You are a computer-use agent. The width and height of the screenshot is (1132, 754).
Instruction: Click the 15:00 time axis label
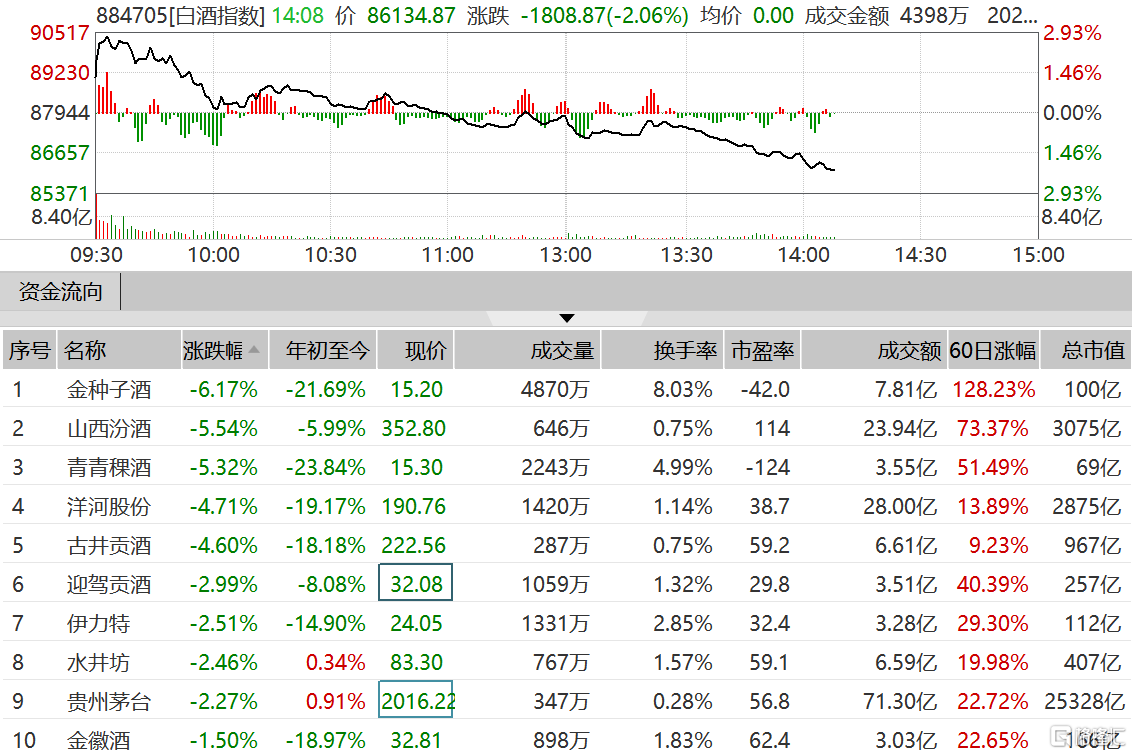[1038, 255]
